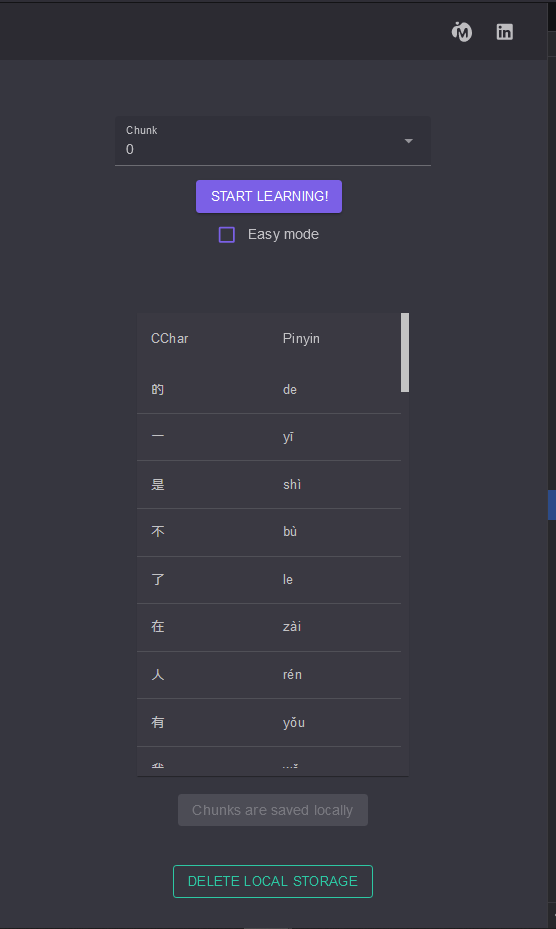The height and width of the screenshot is (929, 556).
Task: Expand the Chunk dropdown arrow
Action: coord(408,141)
